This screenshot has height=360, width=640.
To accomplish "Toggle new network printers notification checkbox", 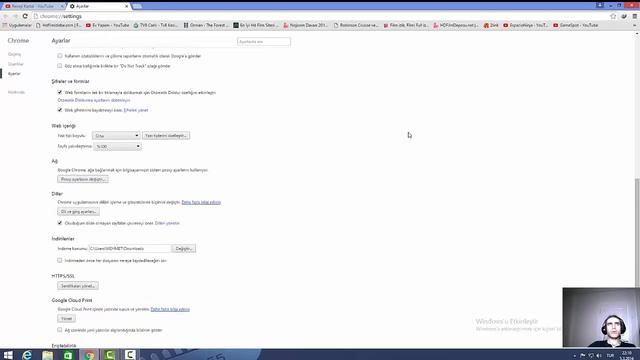I will pos(60,329).
